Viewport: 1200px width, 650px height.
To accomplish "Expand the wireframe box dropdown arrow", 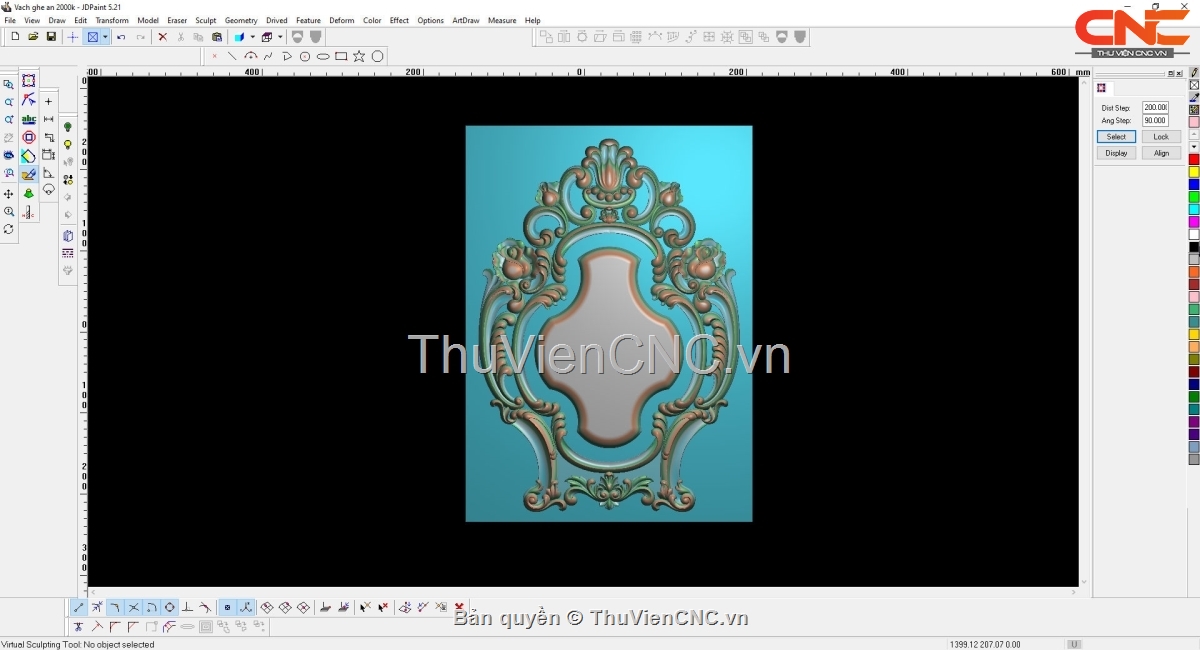I will pos(280,37).
